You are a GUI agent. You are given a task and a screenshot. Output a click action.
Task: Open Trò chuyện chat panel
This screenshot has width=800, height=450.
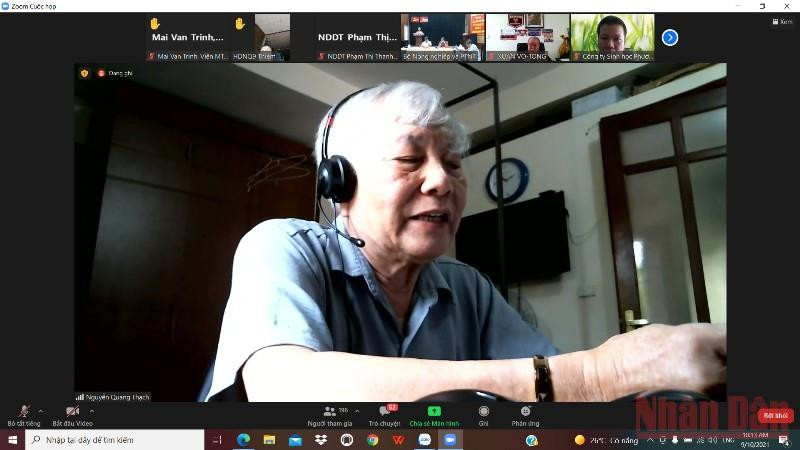pos(385,416)
